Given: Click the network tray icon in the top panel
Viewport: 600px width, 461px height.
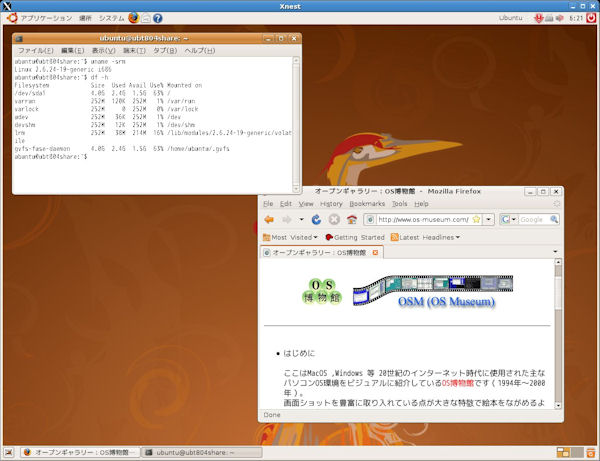Looking at the screenshot, I should coord(549,18).
